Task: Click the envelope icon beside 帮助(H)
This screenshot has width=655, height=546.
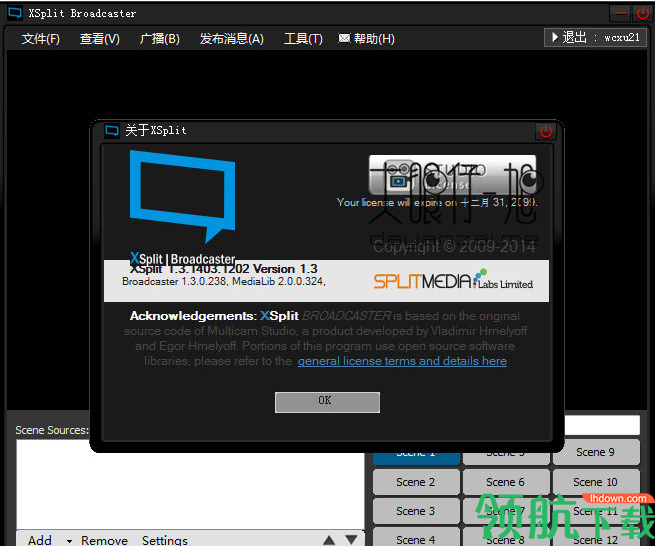Action: 344,38
